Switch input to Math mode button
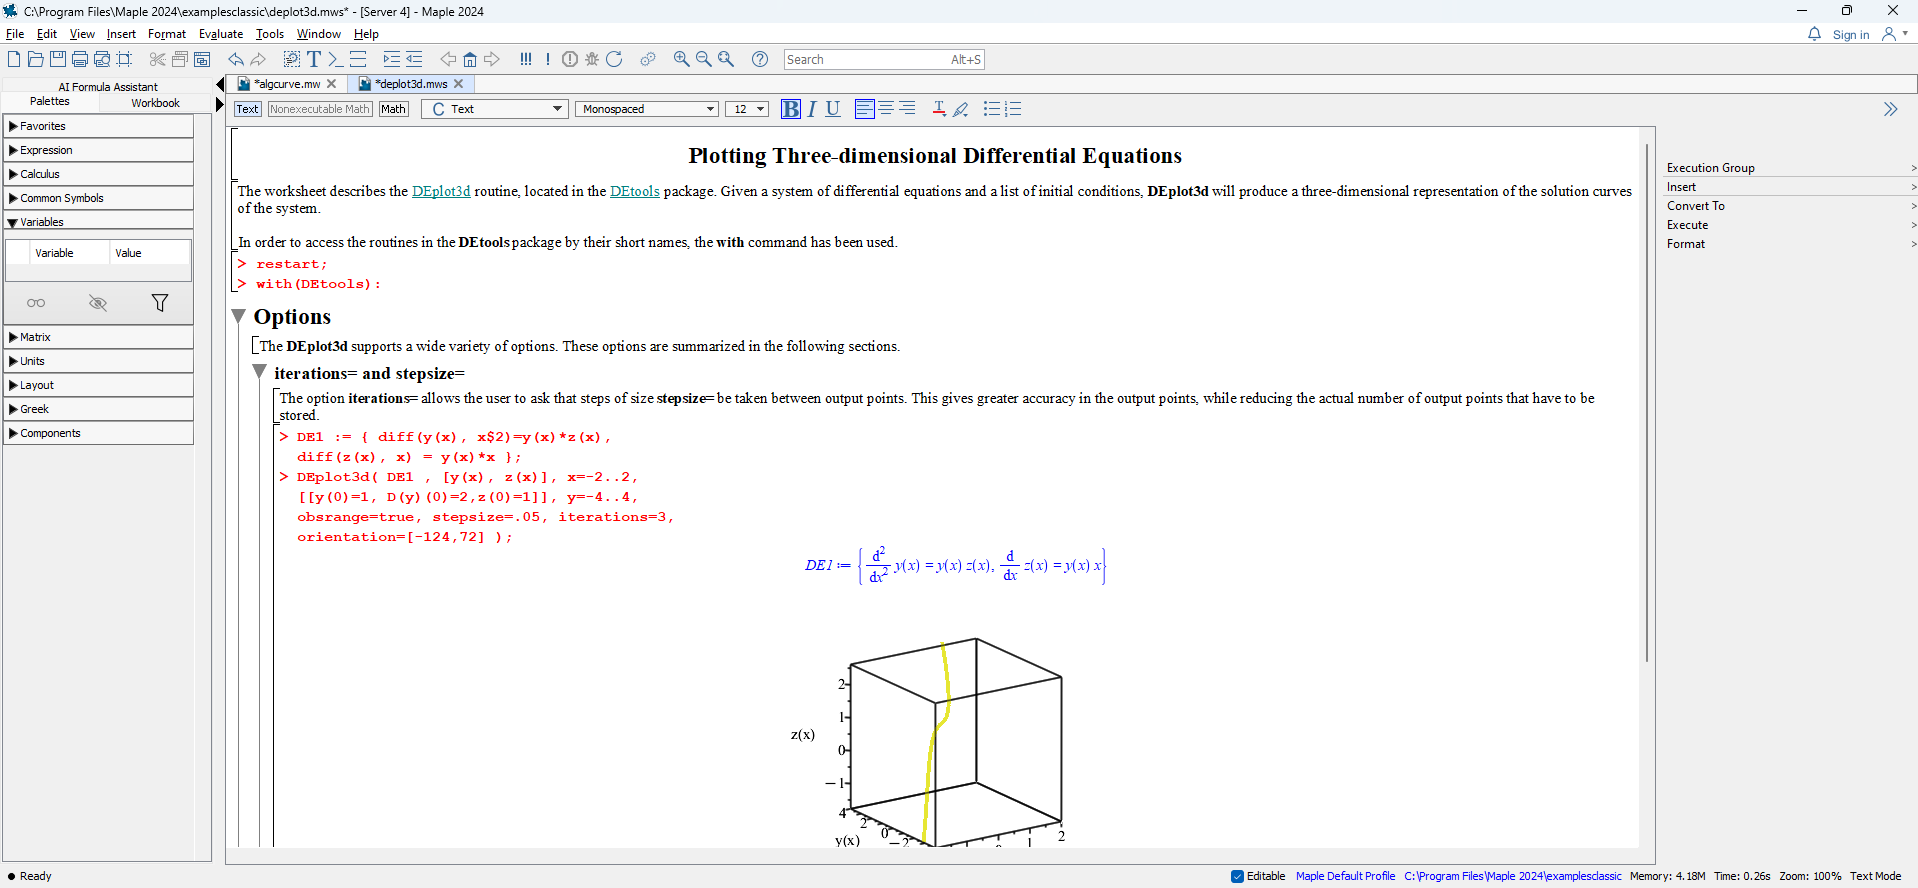Image resolution: width=1918 pixels, height=888 pixels. (x=394, y=109)
